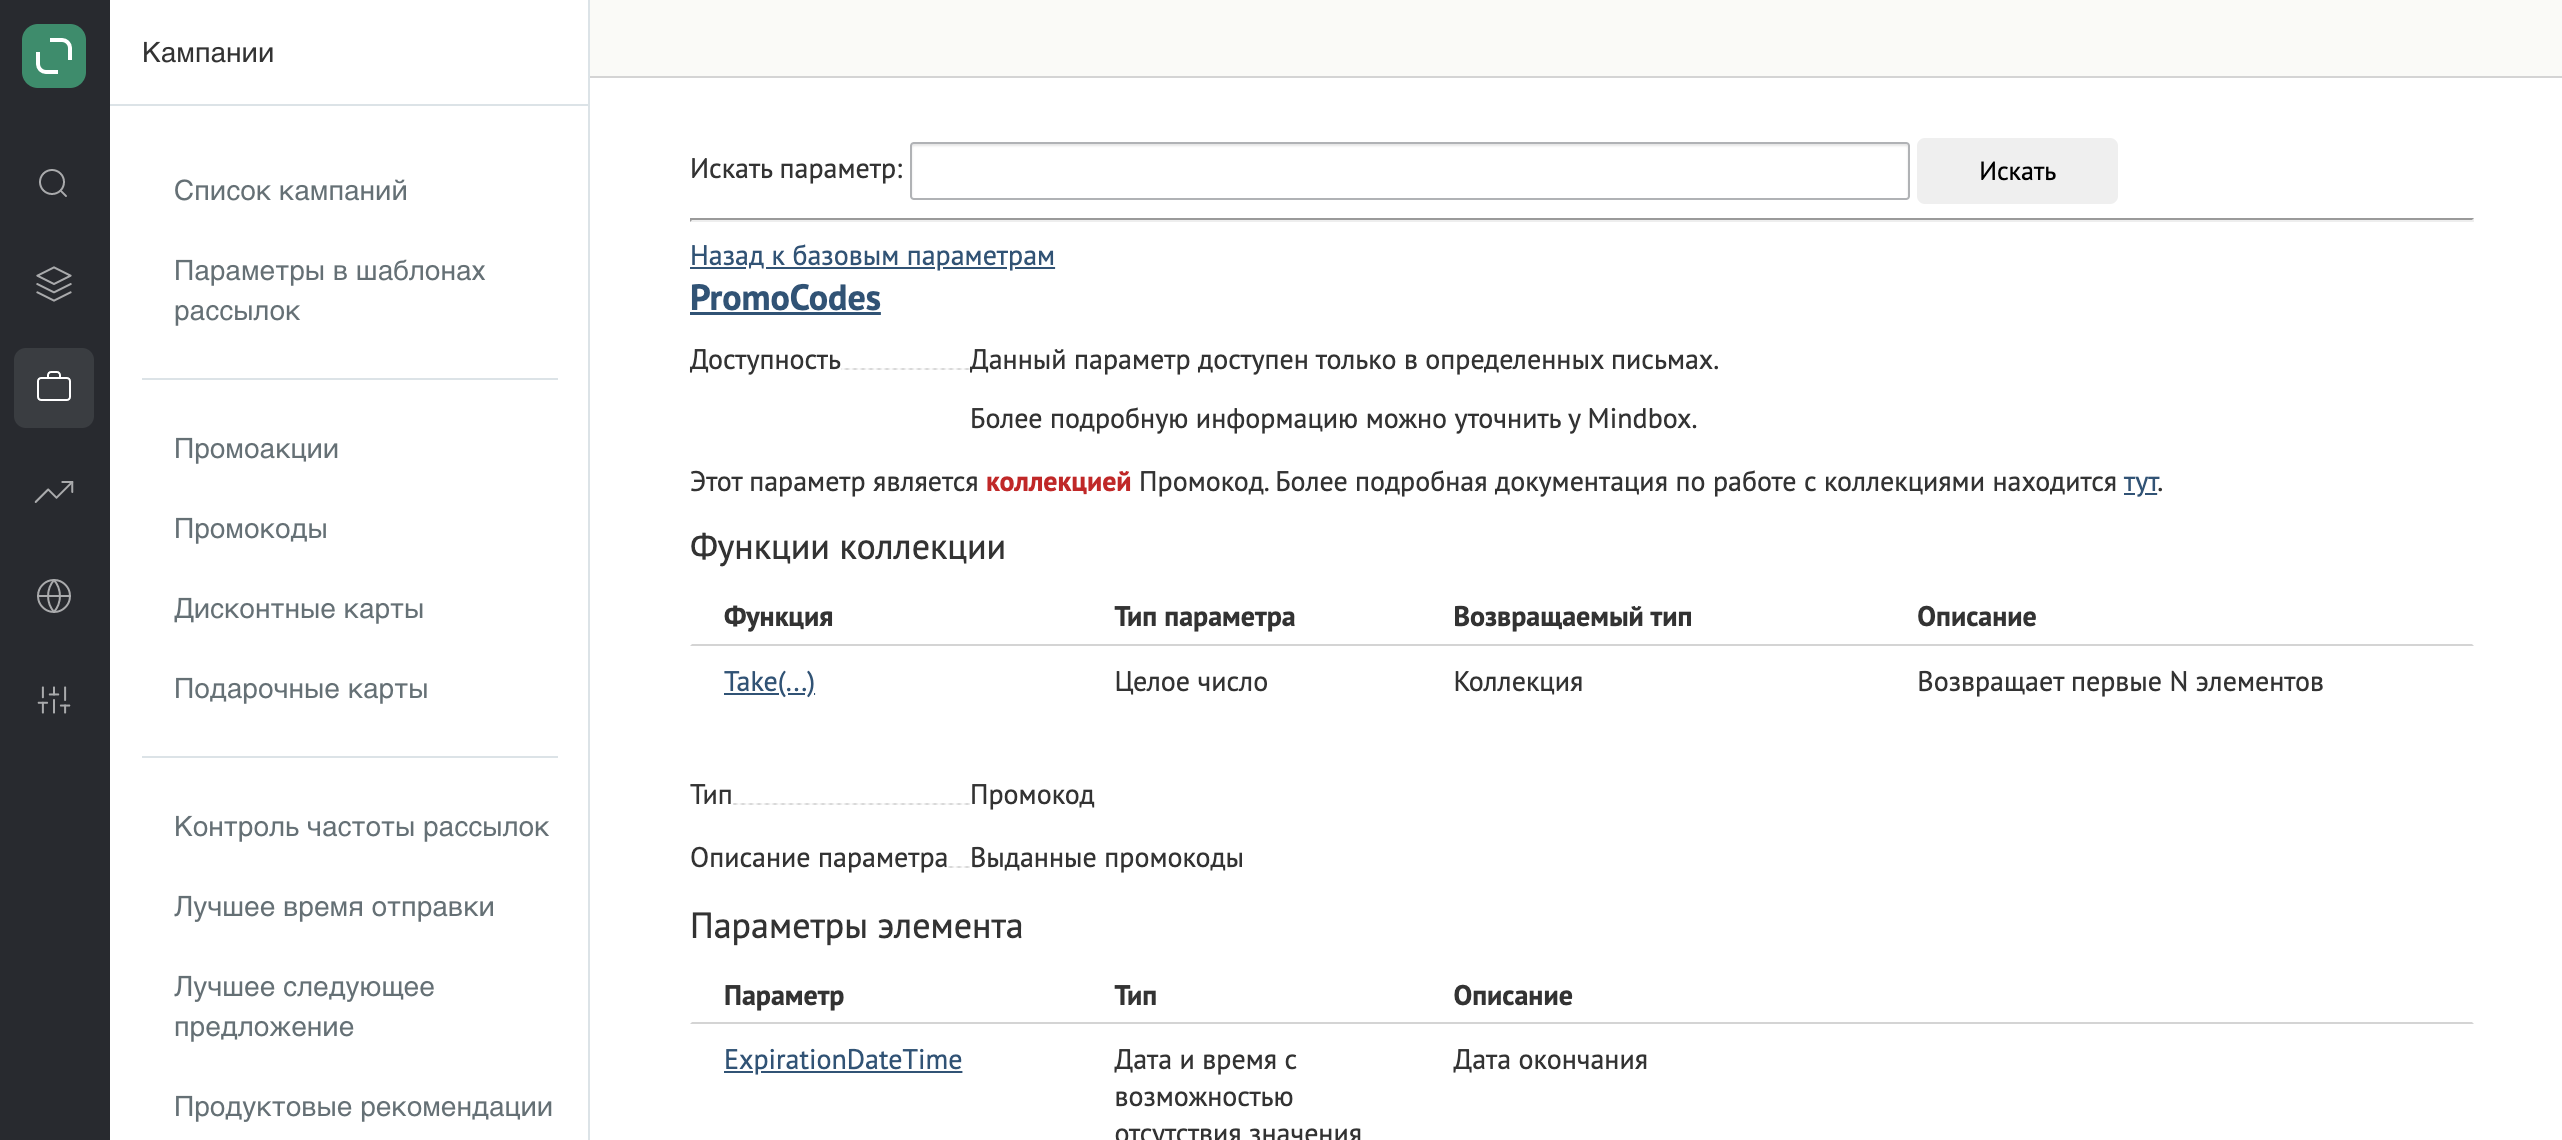Click Возвращает первые N элементов description
Screen dimensions: 2562x1140
(x=2120, y=682)
